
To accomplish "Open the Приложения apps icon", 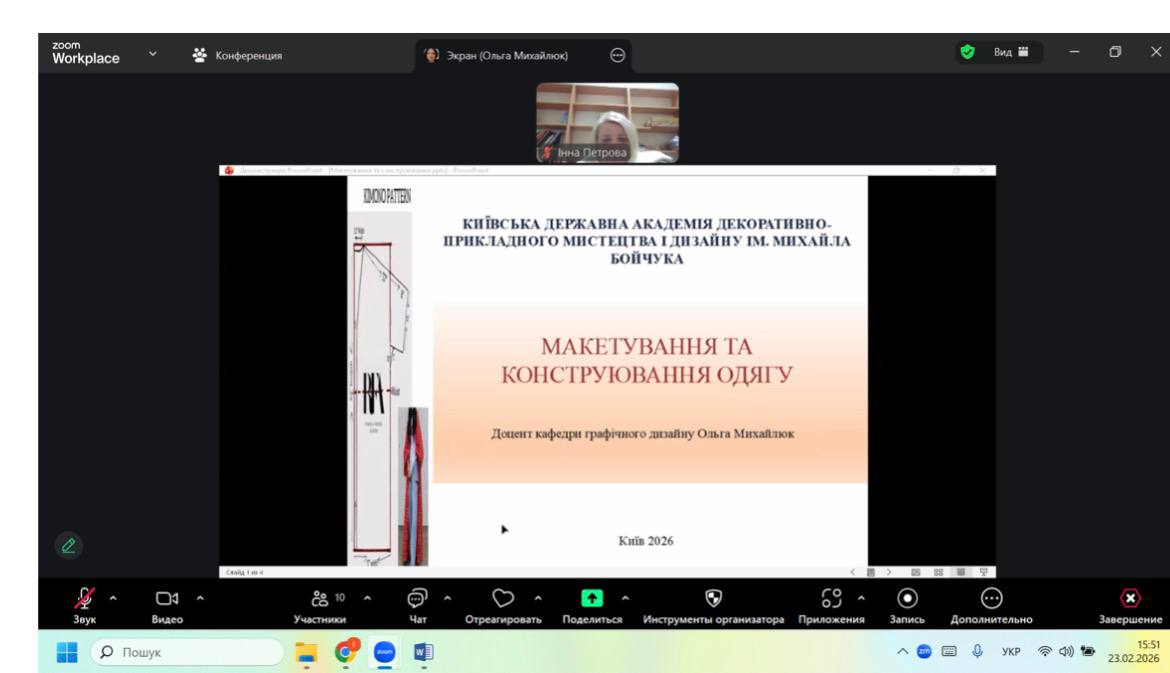I will [x=831, y=599].
